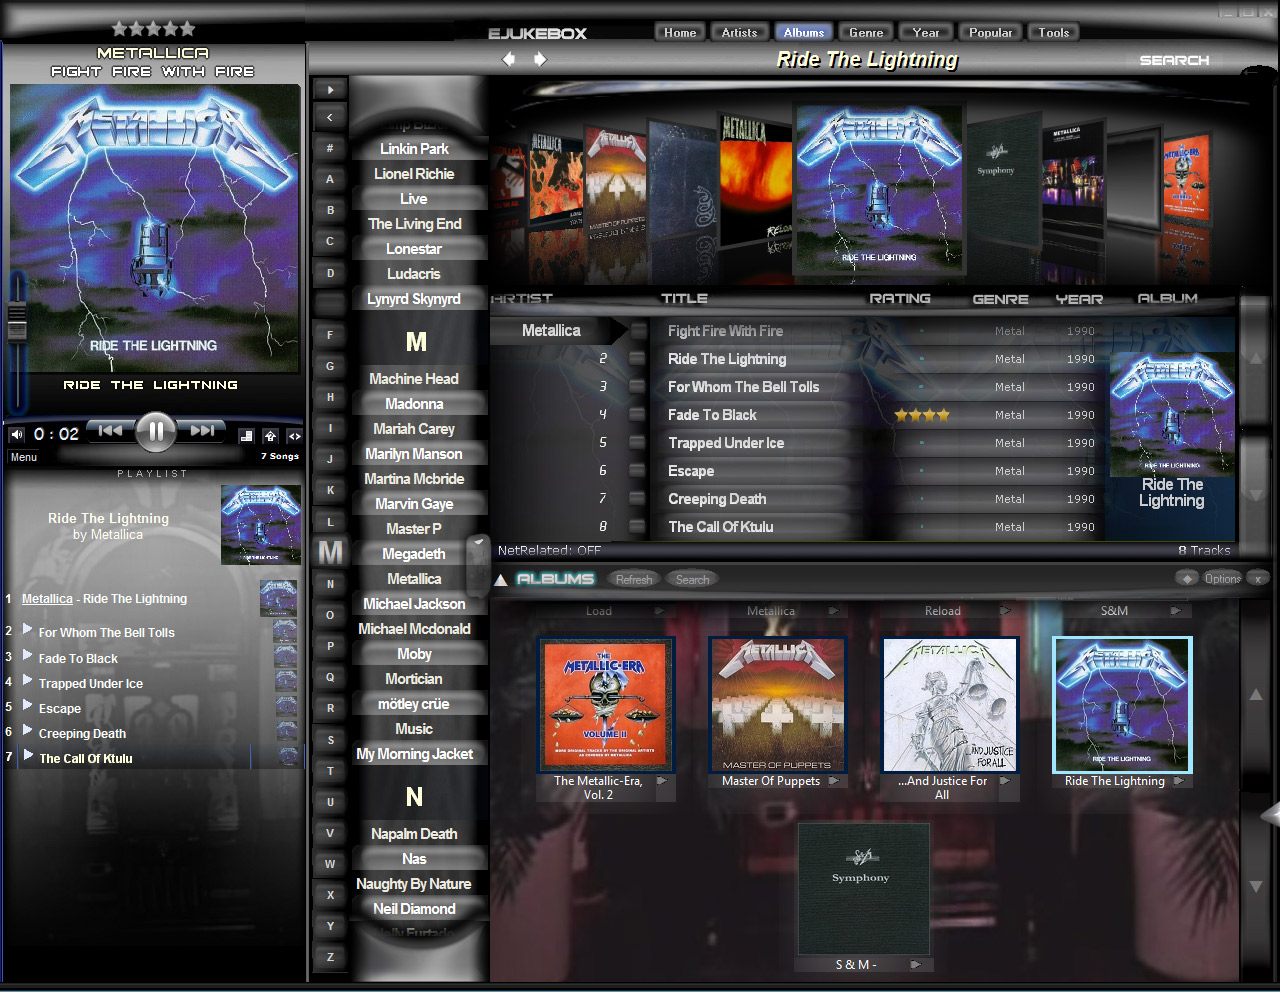1280x992 pixels.
Task: Expand arrow next to Ride The Lightning album
Action: (x=1179, y=781)
